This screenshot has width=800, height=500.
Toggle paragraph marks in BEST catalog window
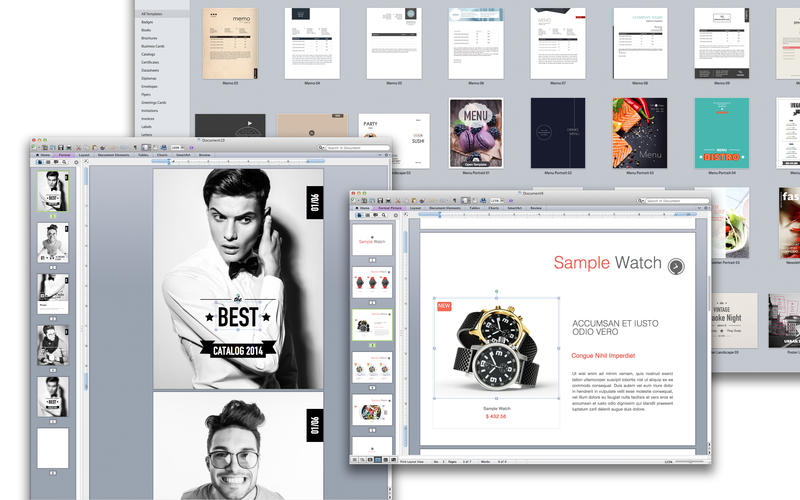click(x=135, y=147)
